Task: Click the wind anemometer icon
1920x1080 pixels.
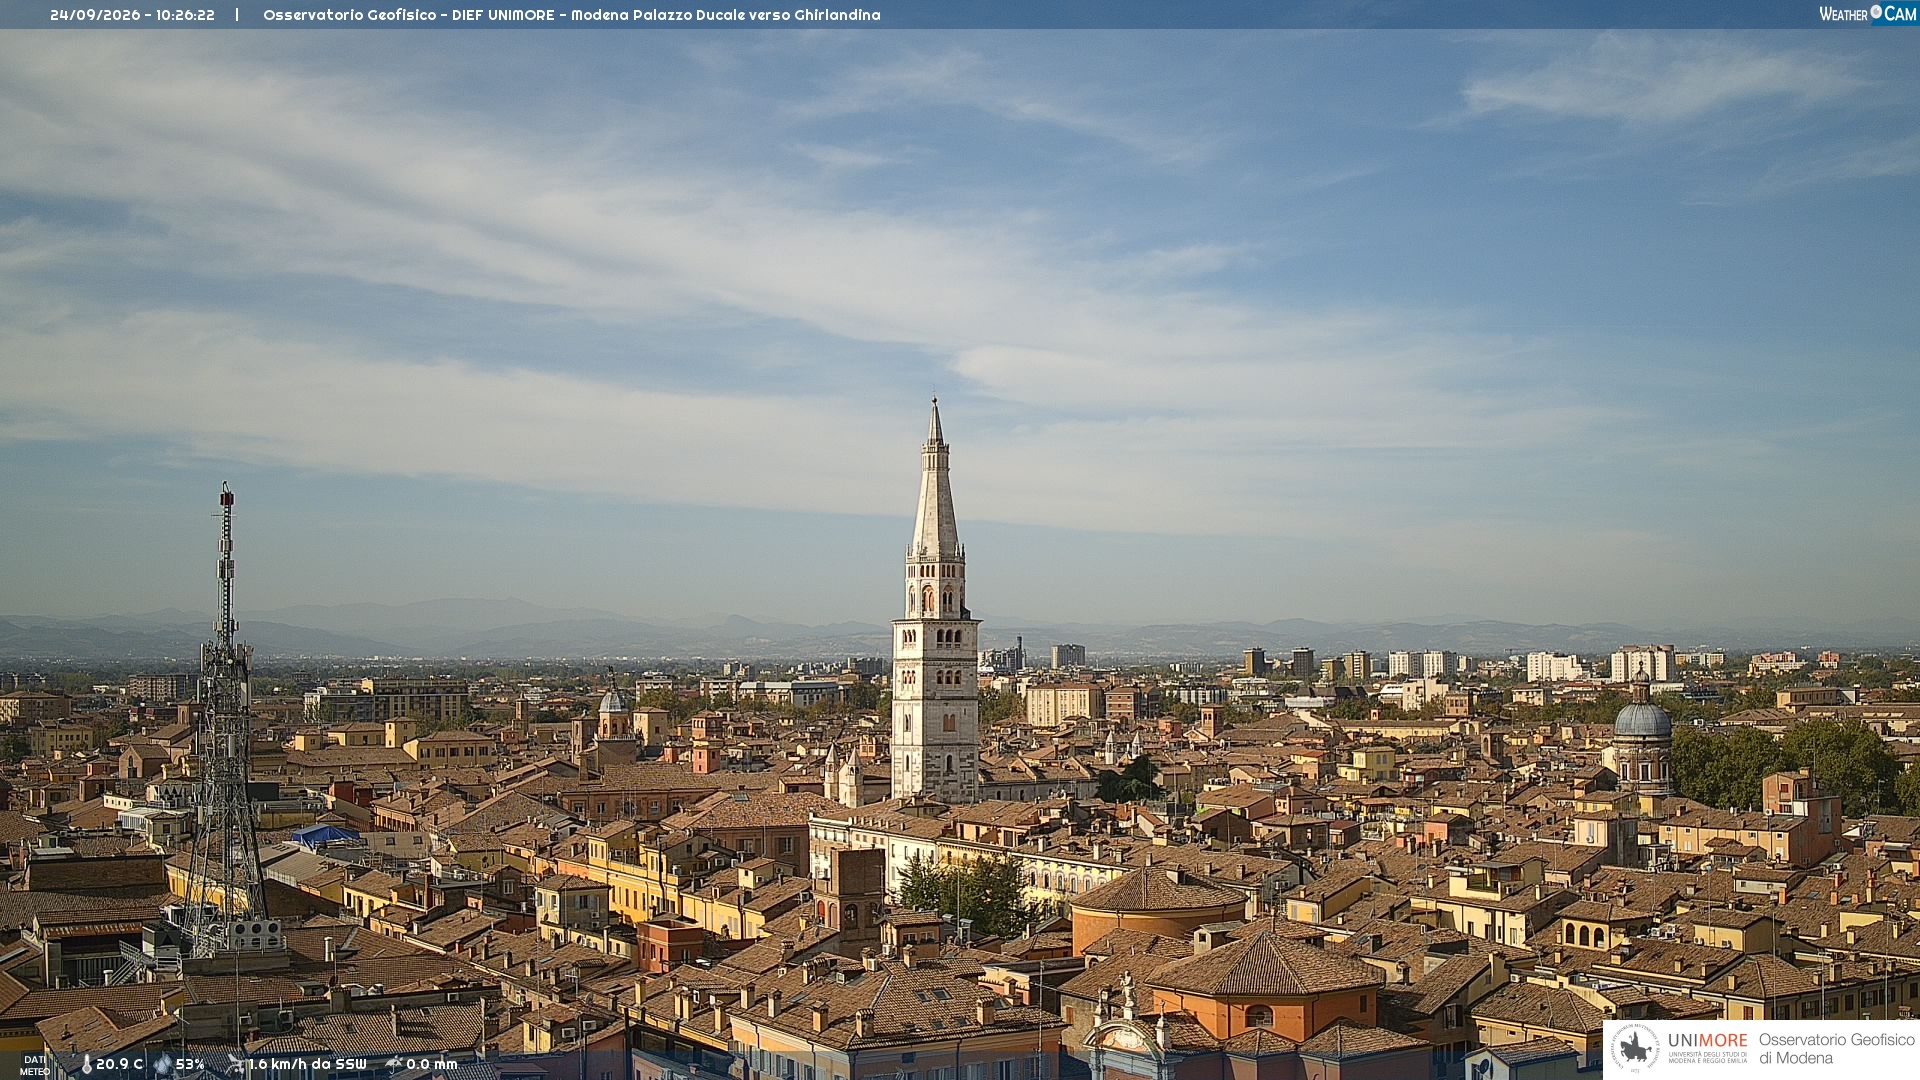Action: pyautogui.click(x=235, y=1064)
